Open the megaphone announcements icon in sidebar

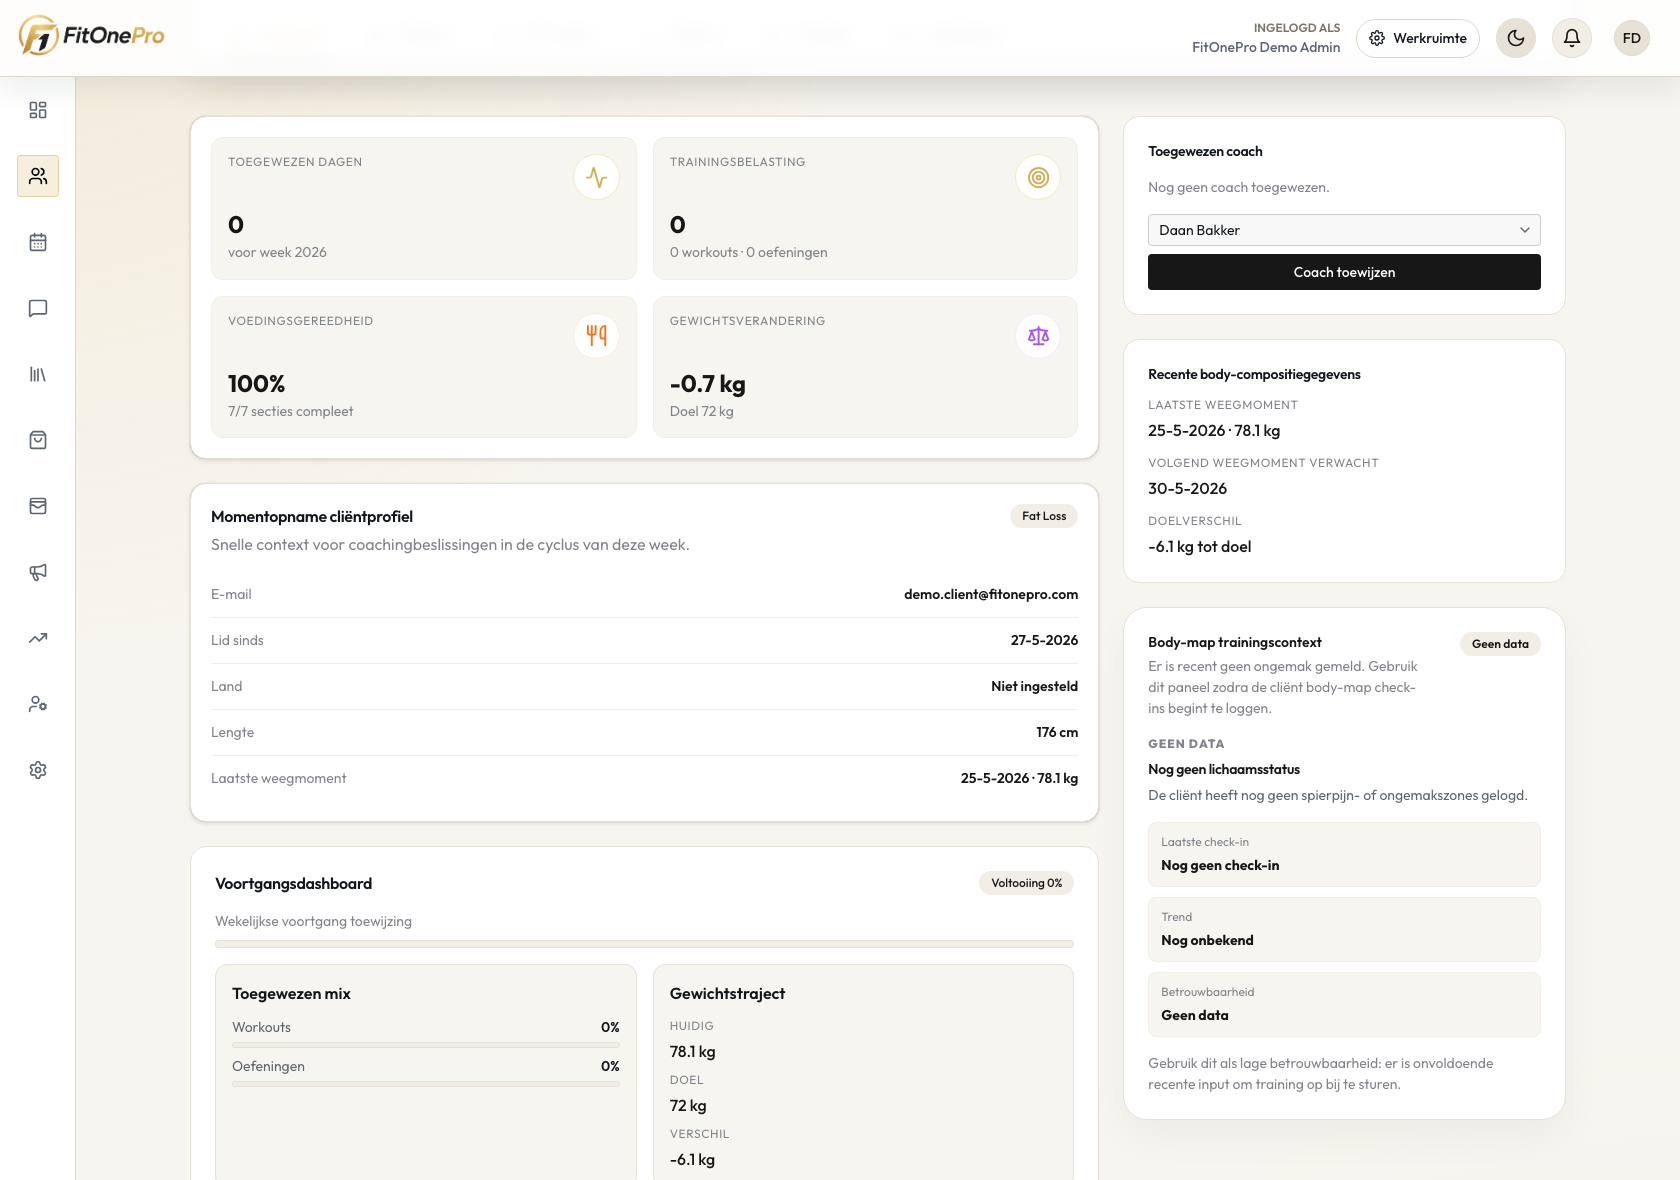click(x=38, y=572)
